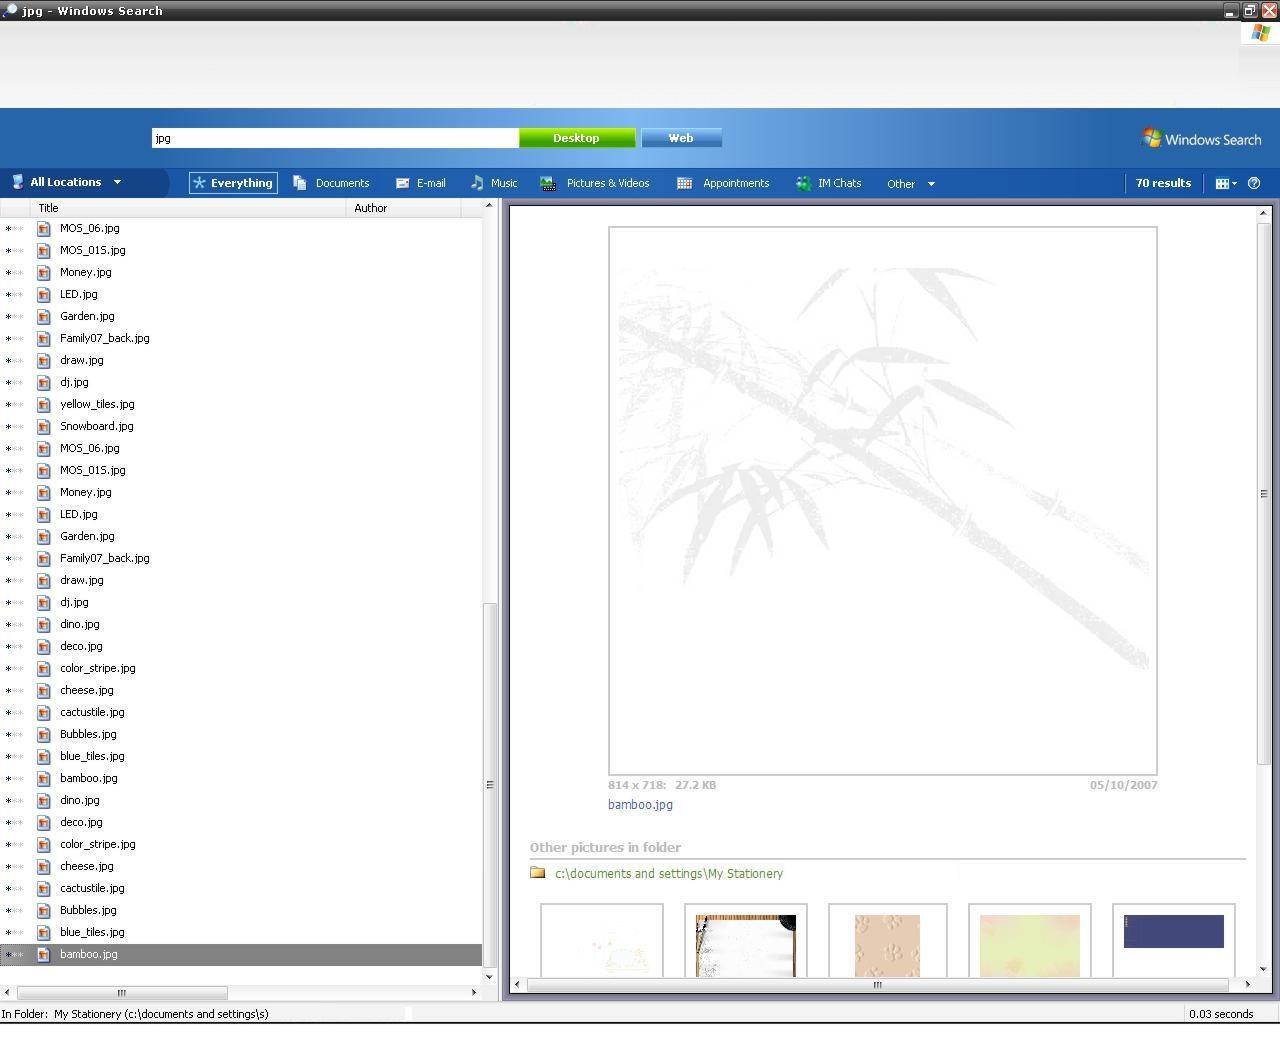Sort results by the Author column
Screen dimensions: 1280x1064
(x=370, y=208)
